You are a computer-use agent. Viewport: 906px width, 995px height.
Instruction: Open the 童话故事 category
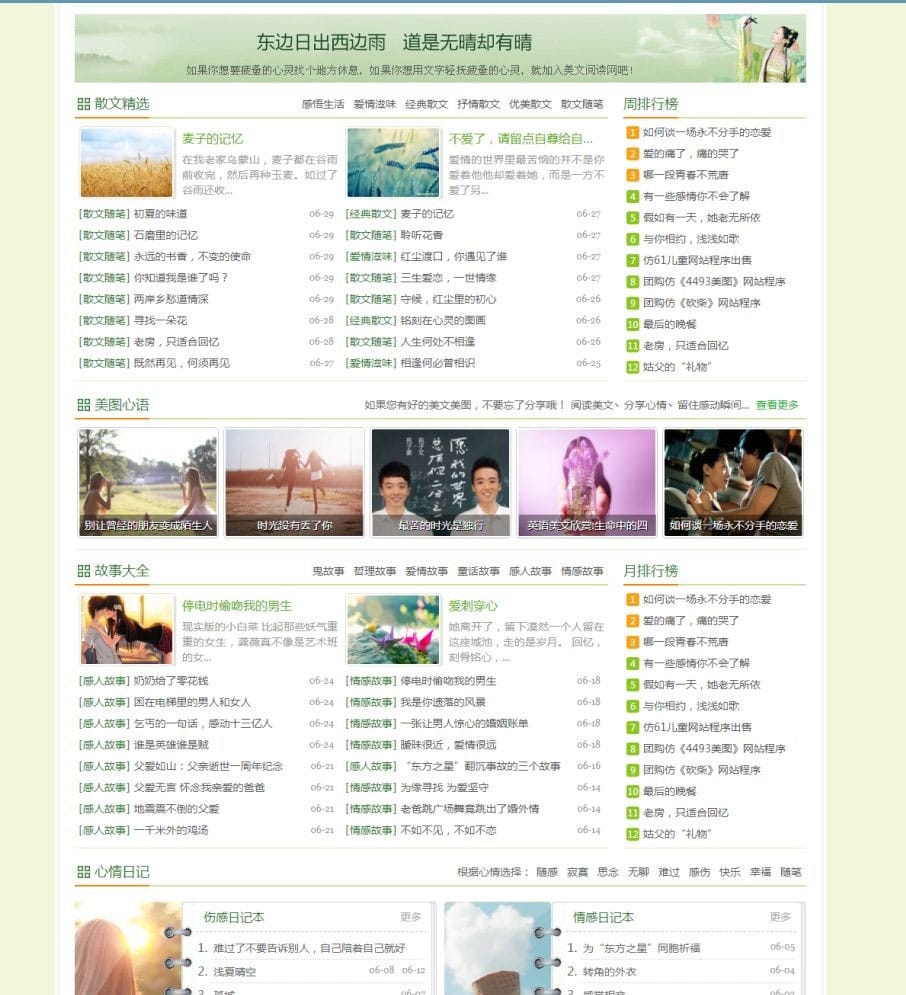pyautogui.click(x=478, y=570)
